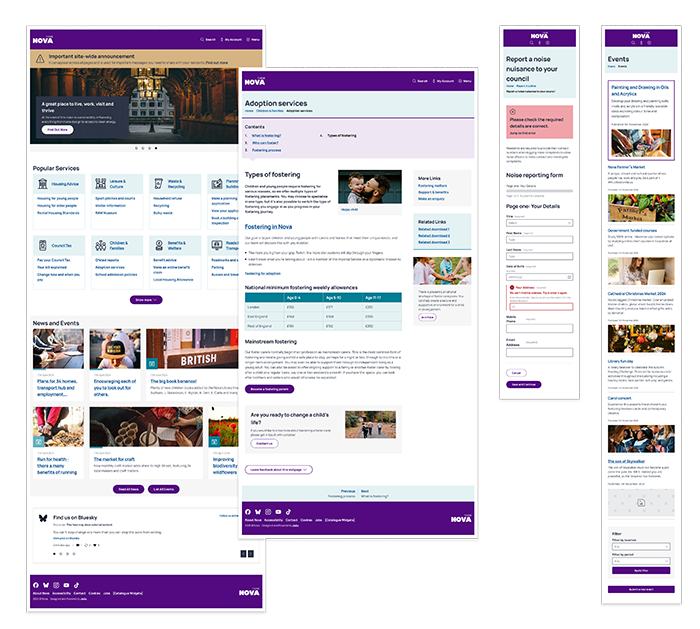
Task: Click the Waste & Recycling cup icon
Action: [158, 183]
